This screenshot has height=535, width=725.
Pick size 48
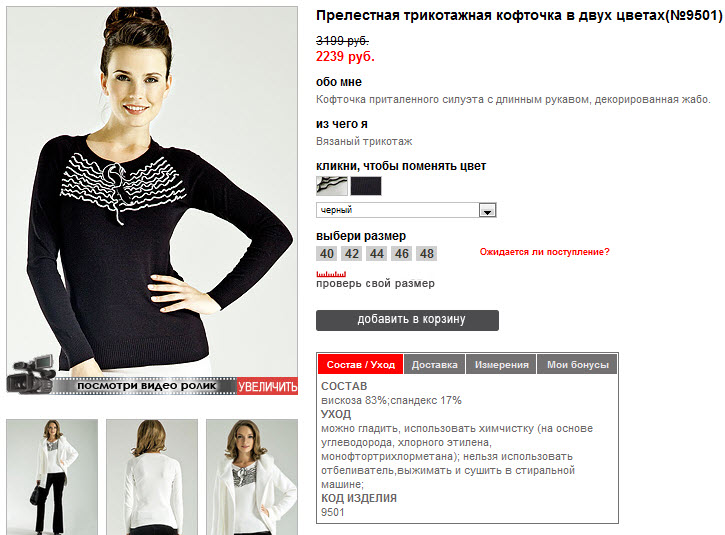point(426,253)
